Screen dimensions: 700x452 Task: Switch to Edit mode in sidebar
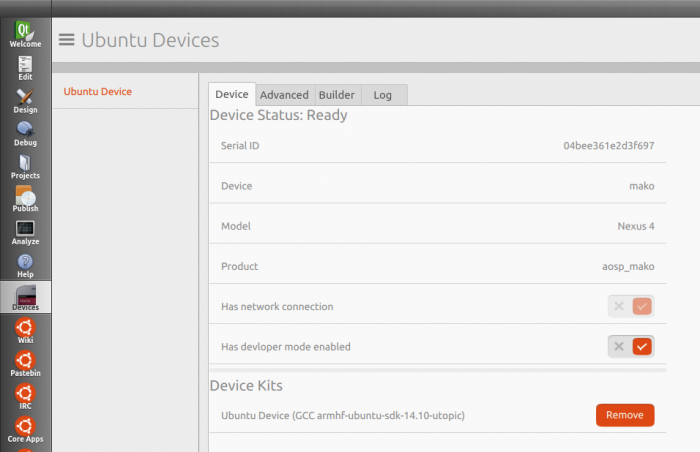pyautogui.click(x=25, y=68)
